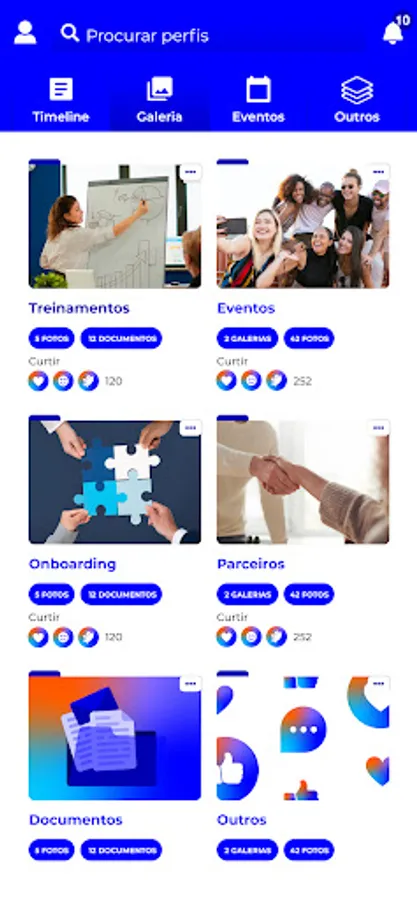Focus the Procurar perfis search field
Viewport: 417px width, 900px height.
point(209,35)
